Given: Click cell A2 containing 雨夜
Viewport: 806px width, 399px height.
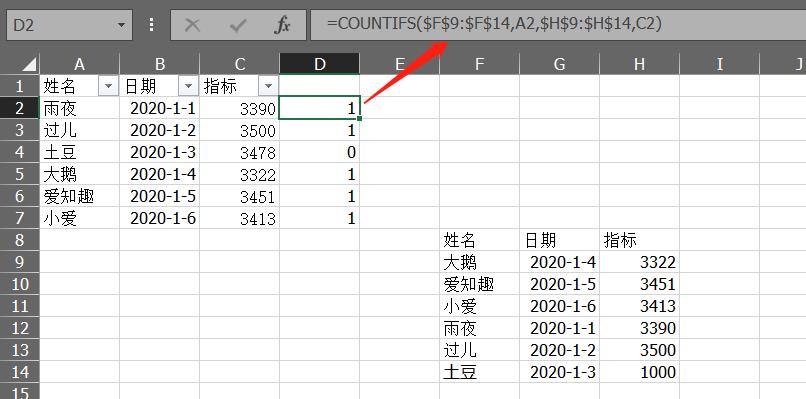Looking at the screenshot, I should tap(80, 108).
